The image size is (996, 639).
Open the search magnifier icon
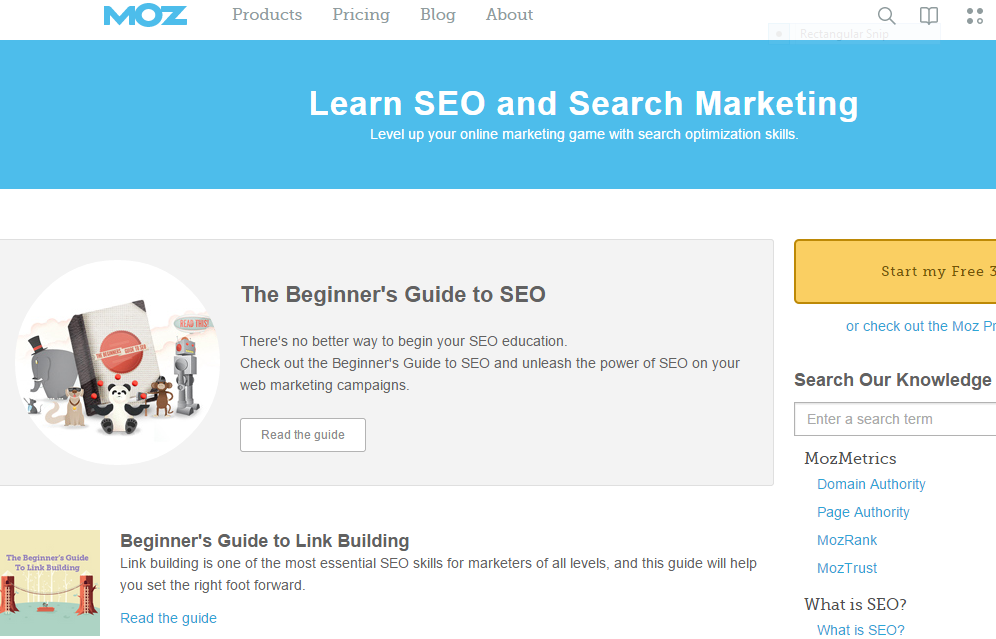[886, 15]
